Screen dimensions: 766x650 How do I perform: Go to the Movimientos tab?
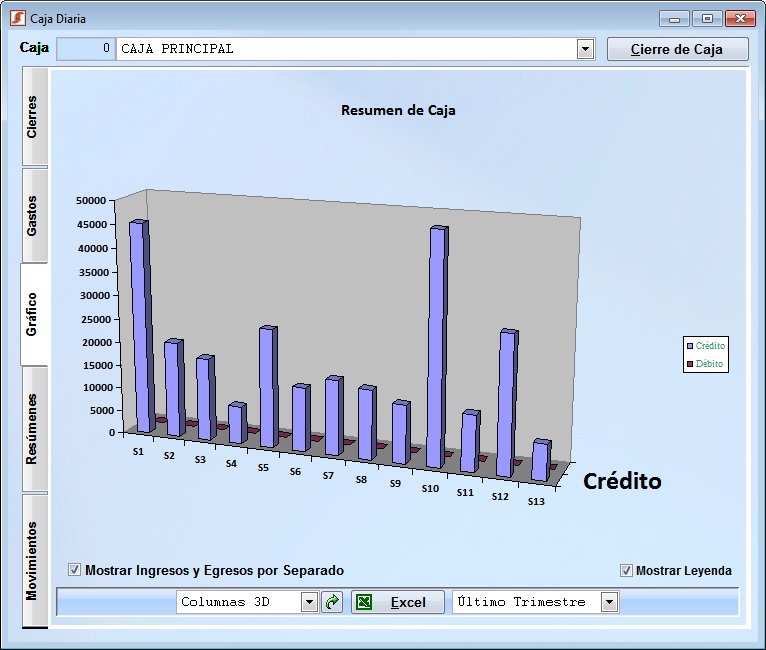coord(33,560)
